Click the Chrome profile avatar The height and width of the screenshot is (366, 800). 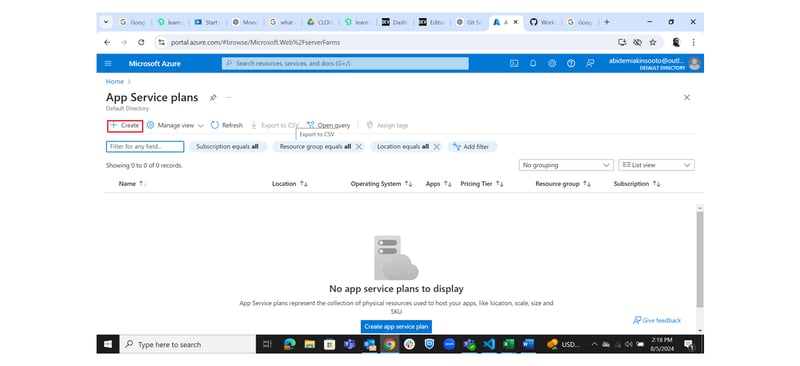(x=676, y=42)
